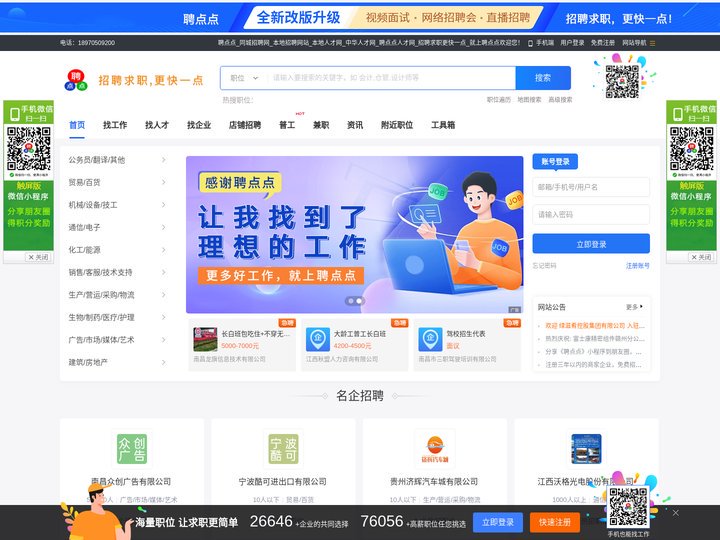The width and height of the screenshot is (720, 540).
Task: Click the 高级搜索 link
Action: 560,100
